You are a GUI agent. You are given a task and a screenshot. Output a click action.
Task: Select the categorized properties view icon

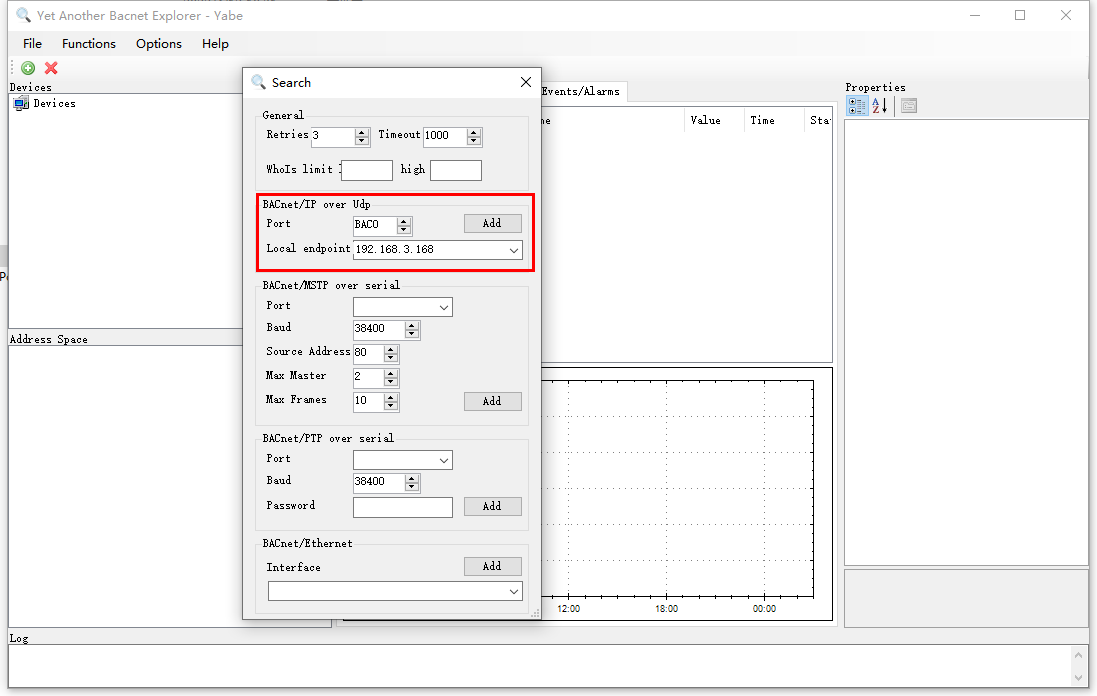point(857,106)
